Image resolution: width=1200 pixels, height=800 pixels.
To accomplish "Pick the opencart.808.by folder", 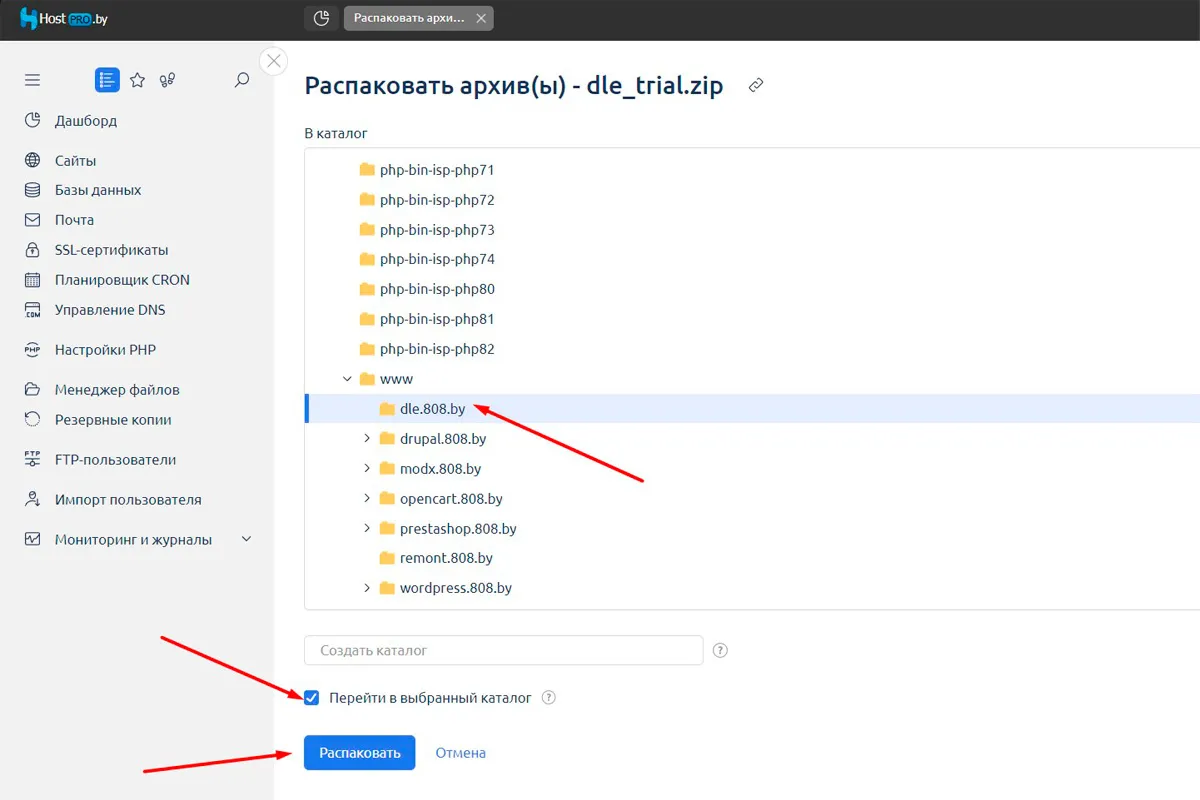I will click(451, 498).
